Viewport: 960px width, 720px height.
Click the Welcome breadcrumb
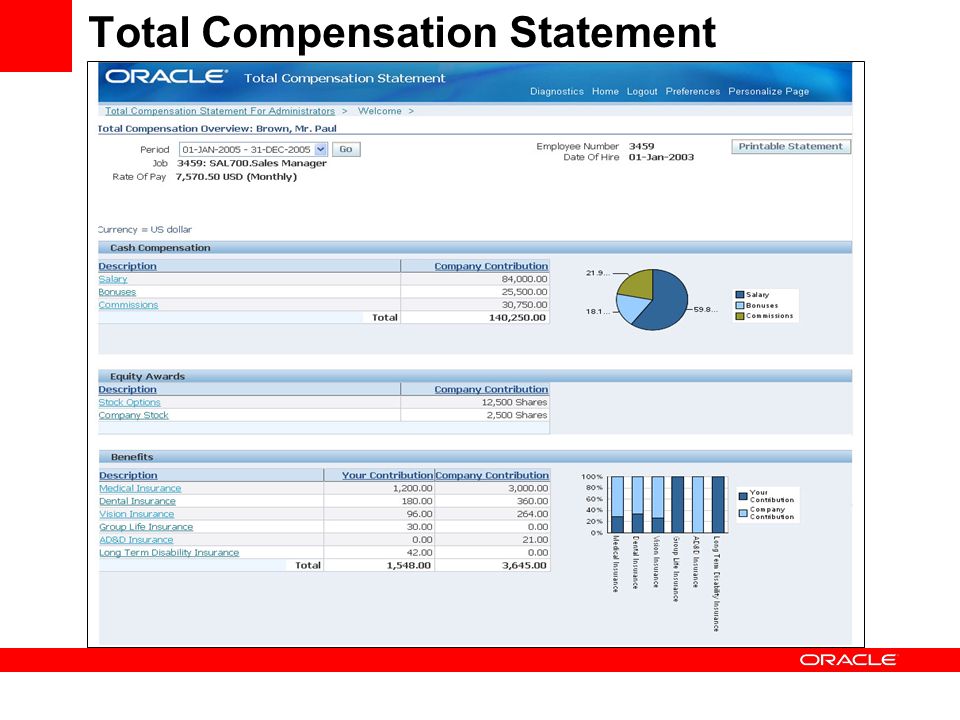(380, 111)
